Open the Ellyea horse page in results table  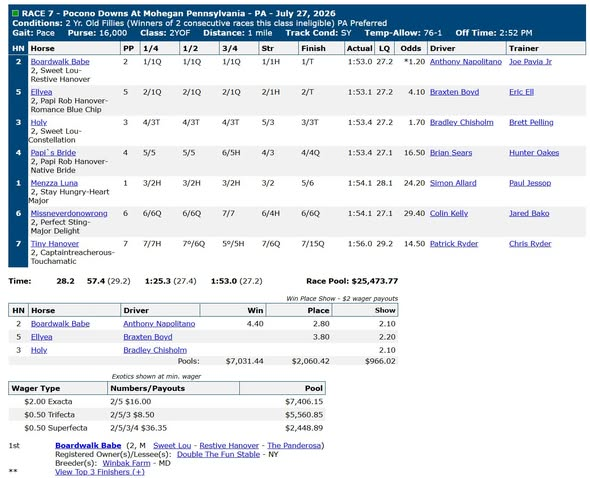41,92
